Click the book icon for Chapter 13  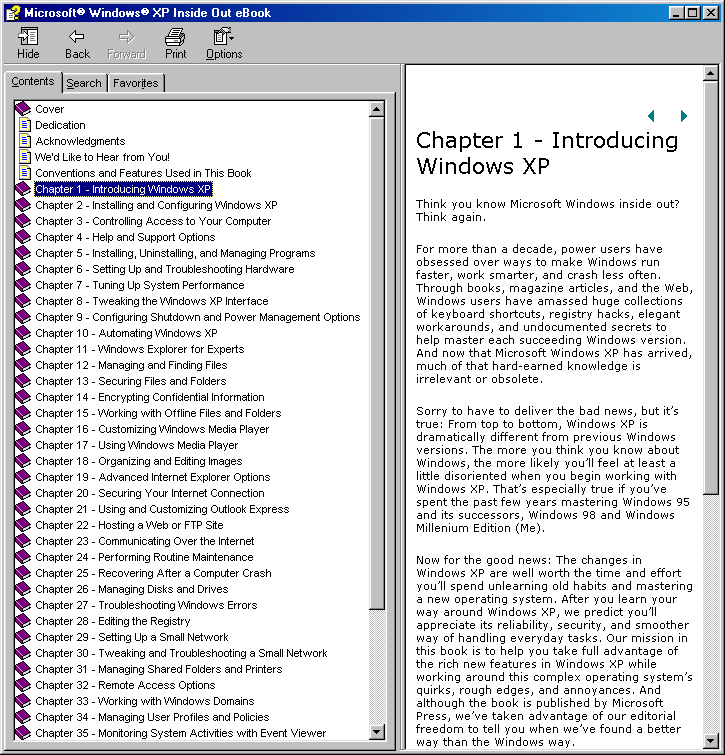coord(23,381)
